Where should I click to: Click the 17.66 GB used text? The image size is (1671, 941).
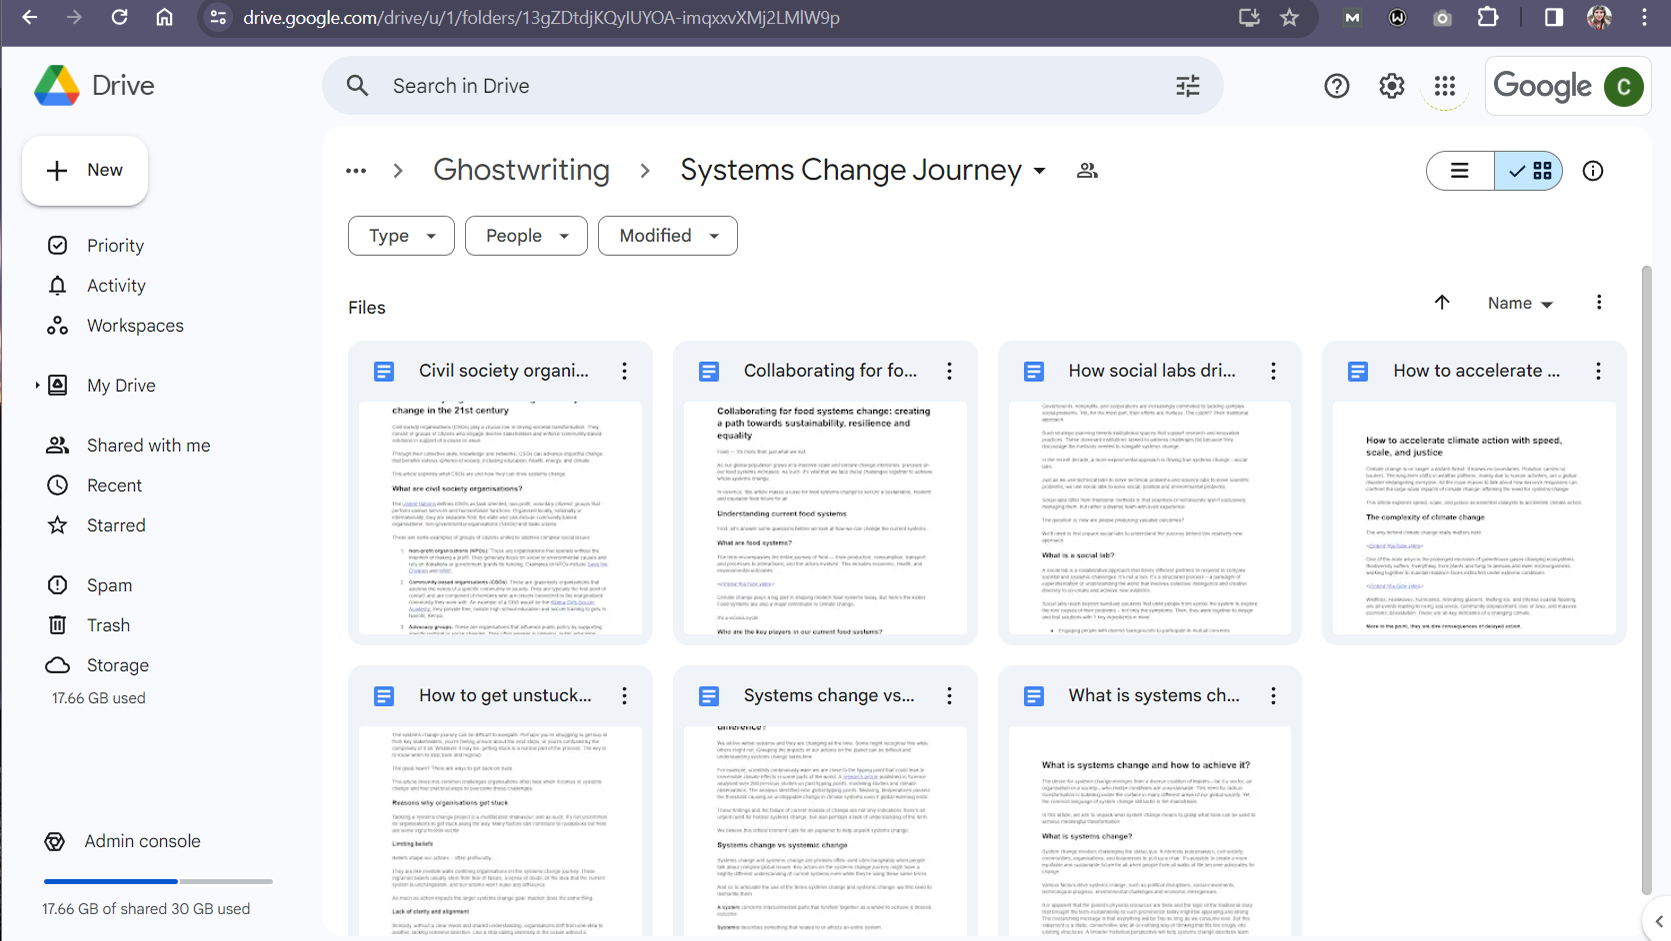99,699
